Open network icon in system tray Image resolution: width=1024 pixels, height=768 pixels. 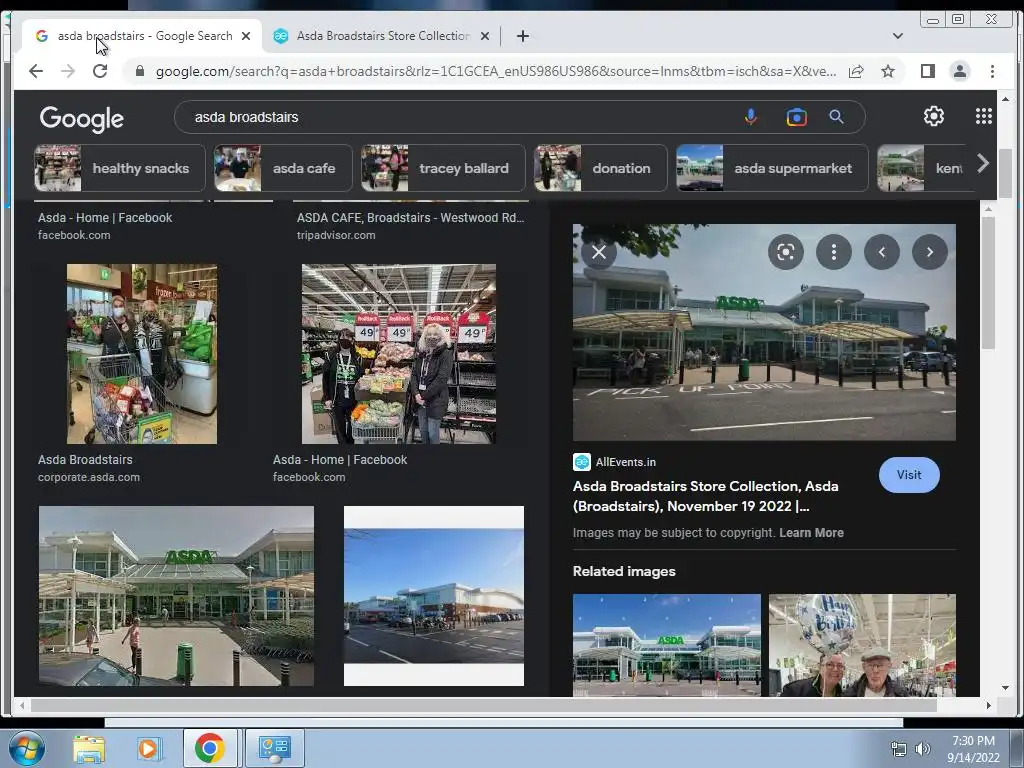tap(899, 749)
